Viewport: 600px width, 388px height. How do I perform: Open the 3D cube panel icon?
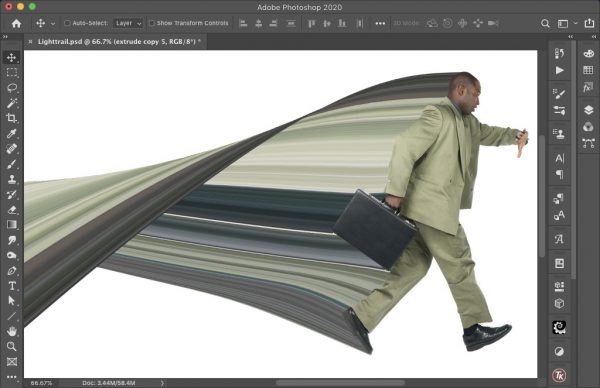tap(559, 304)
